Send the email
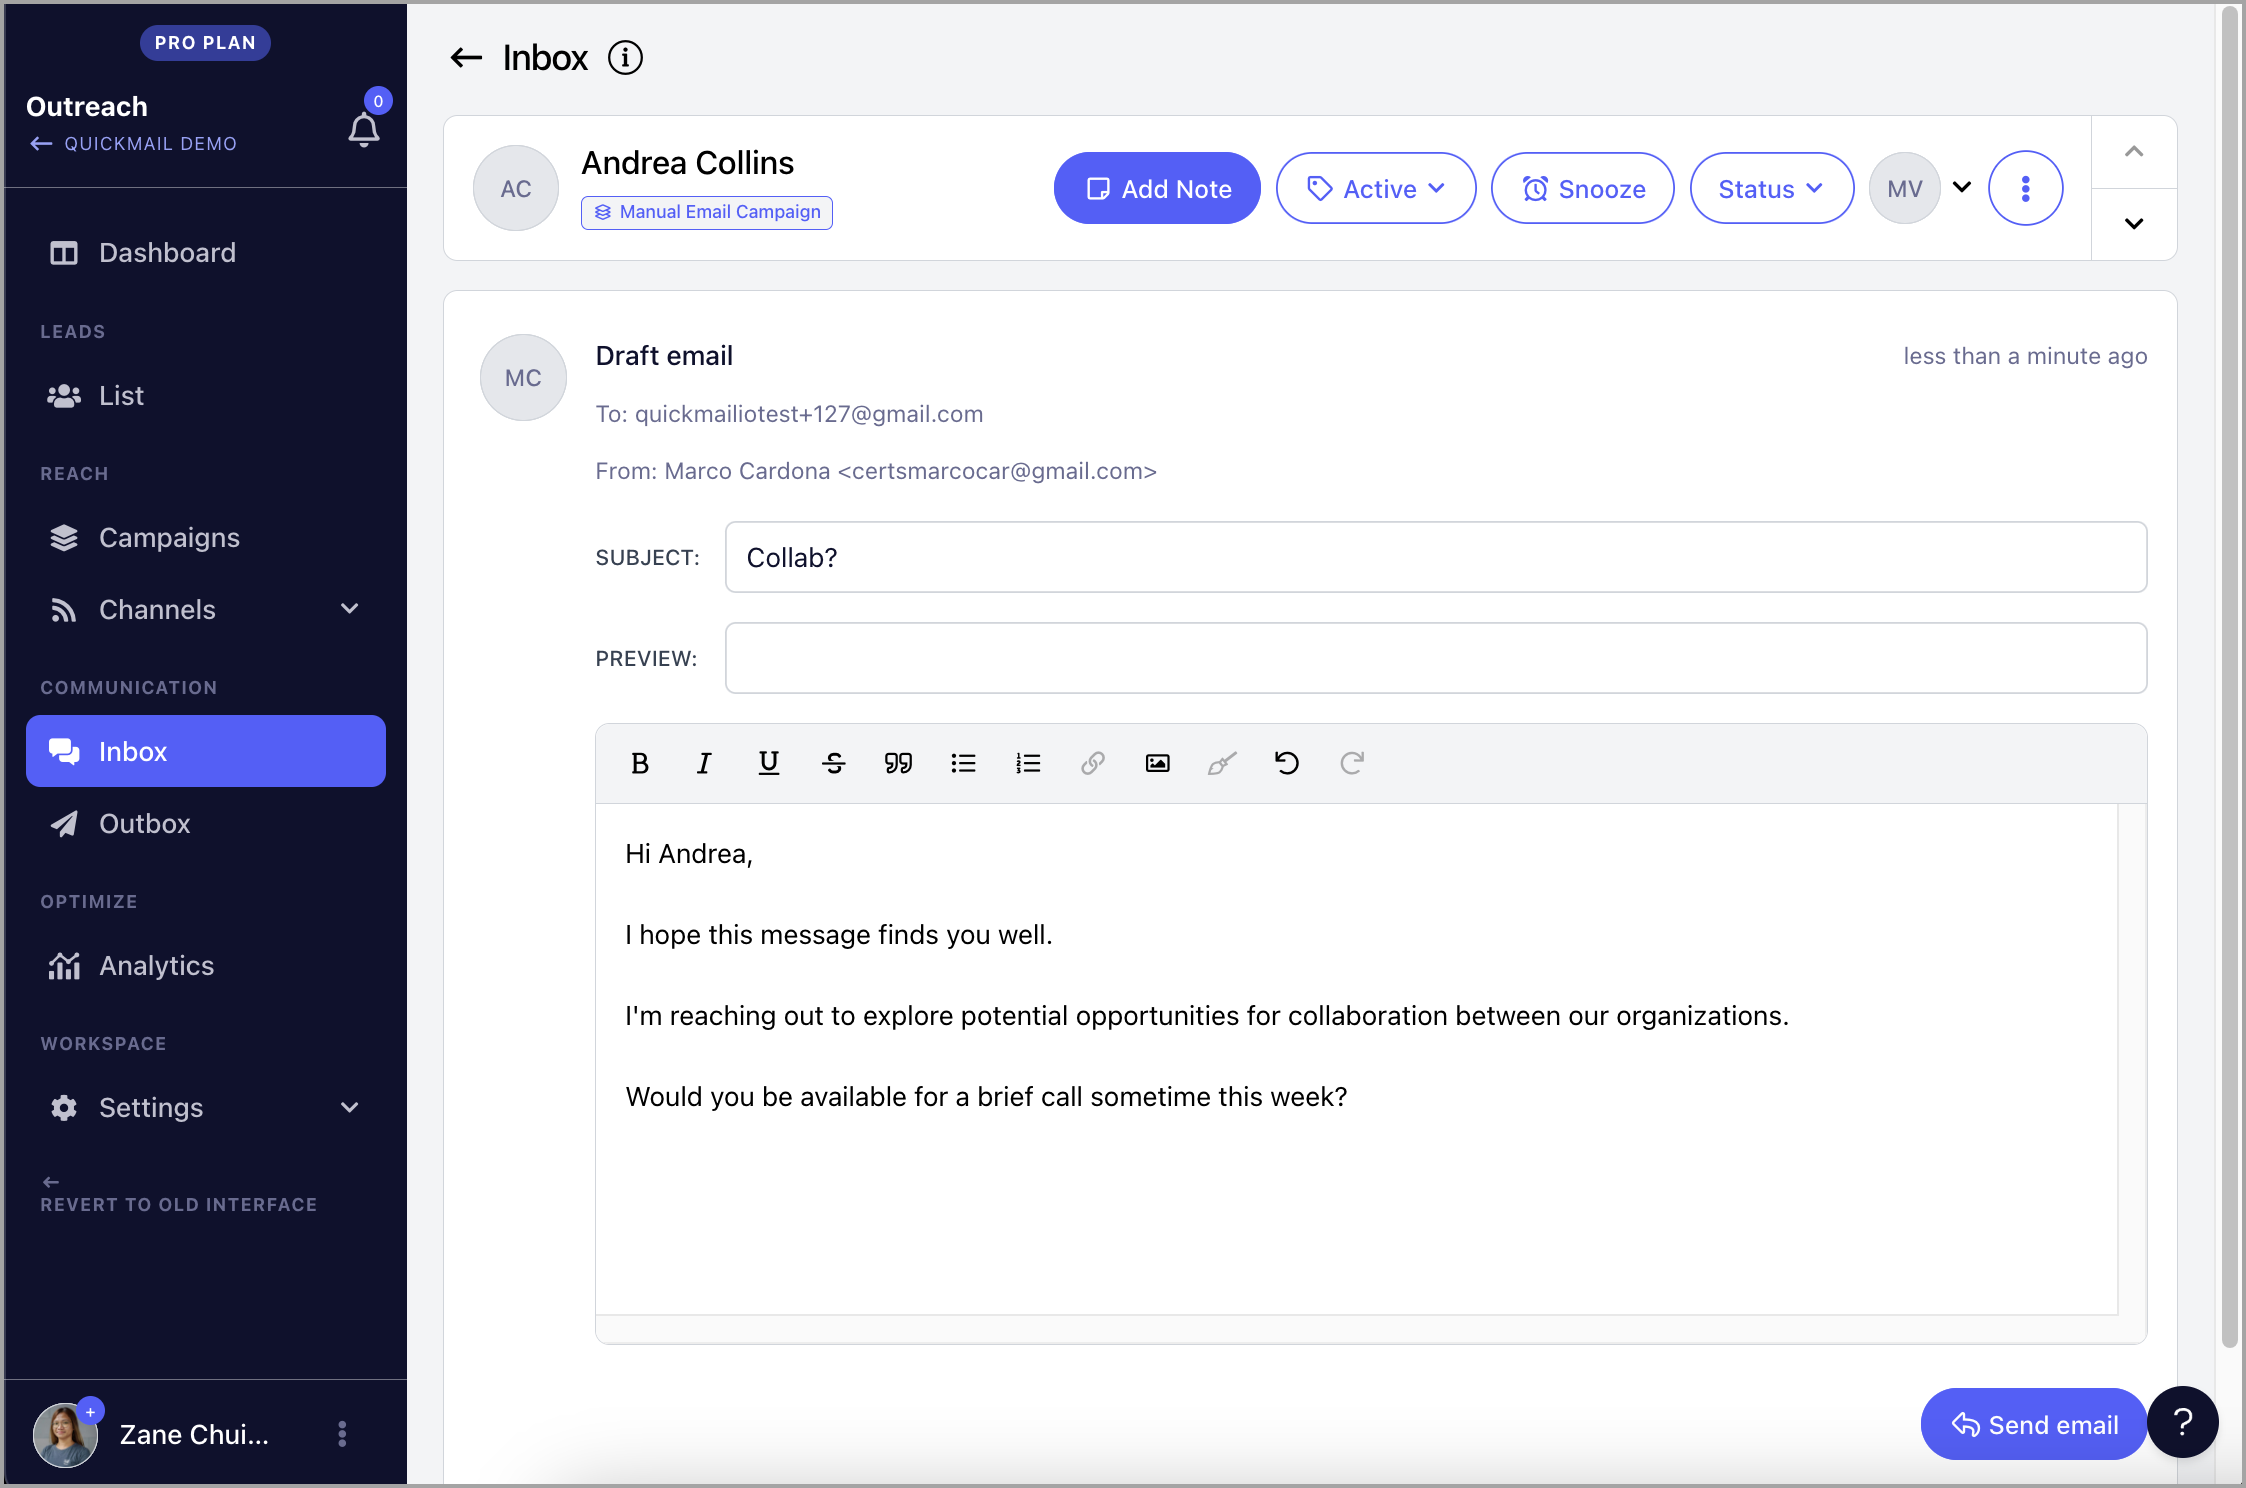Viewport: 2246px width, 1488px height. click(2034, 1424)
